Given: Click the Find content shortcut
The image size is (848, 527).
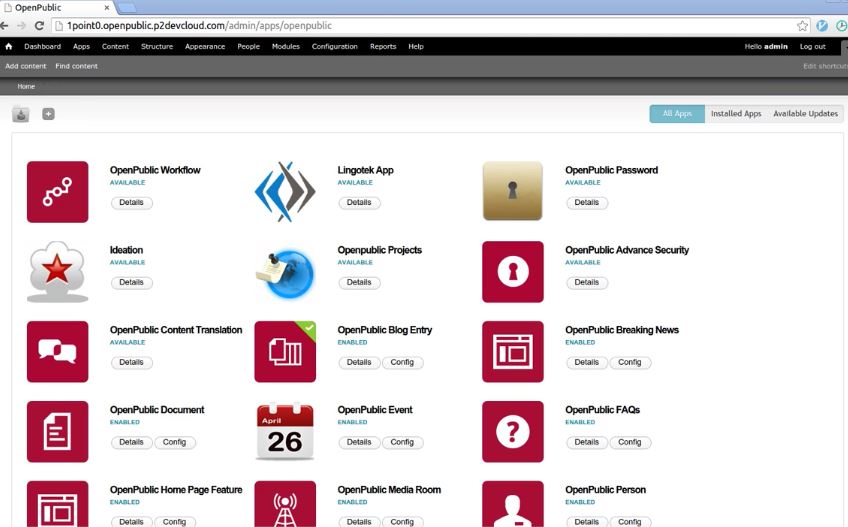Looking at the screenshot, I should tap(76, 66).
